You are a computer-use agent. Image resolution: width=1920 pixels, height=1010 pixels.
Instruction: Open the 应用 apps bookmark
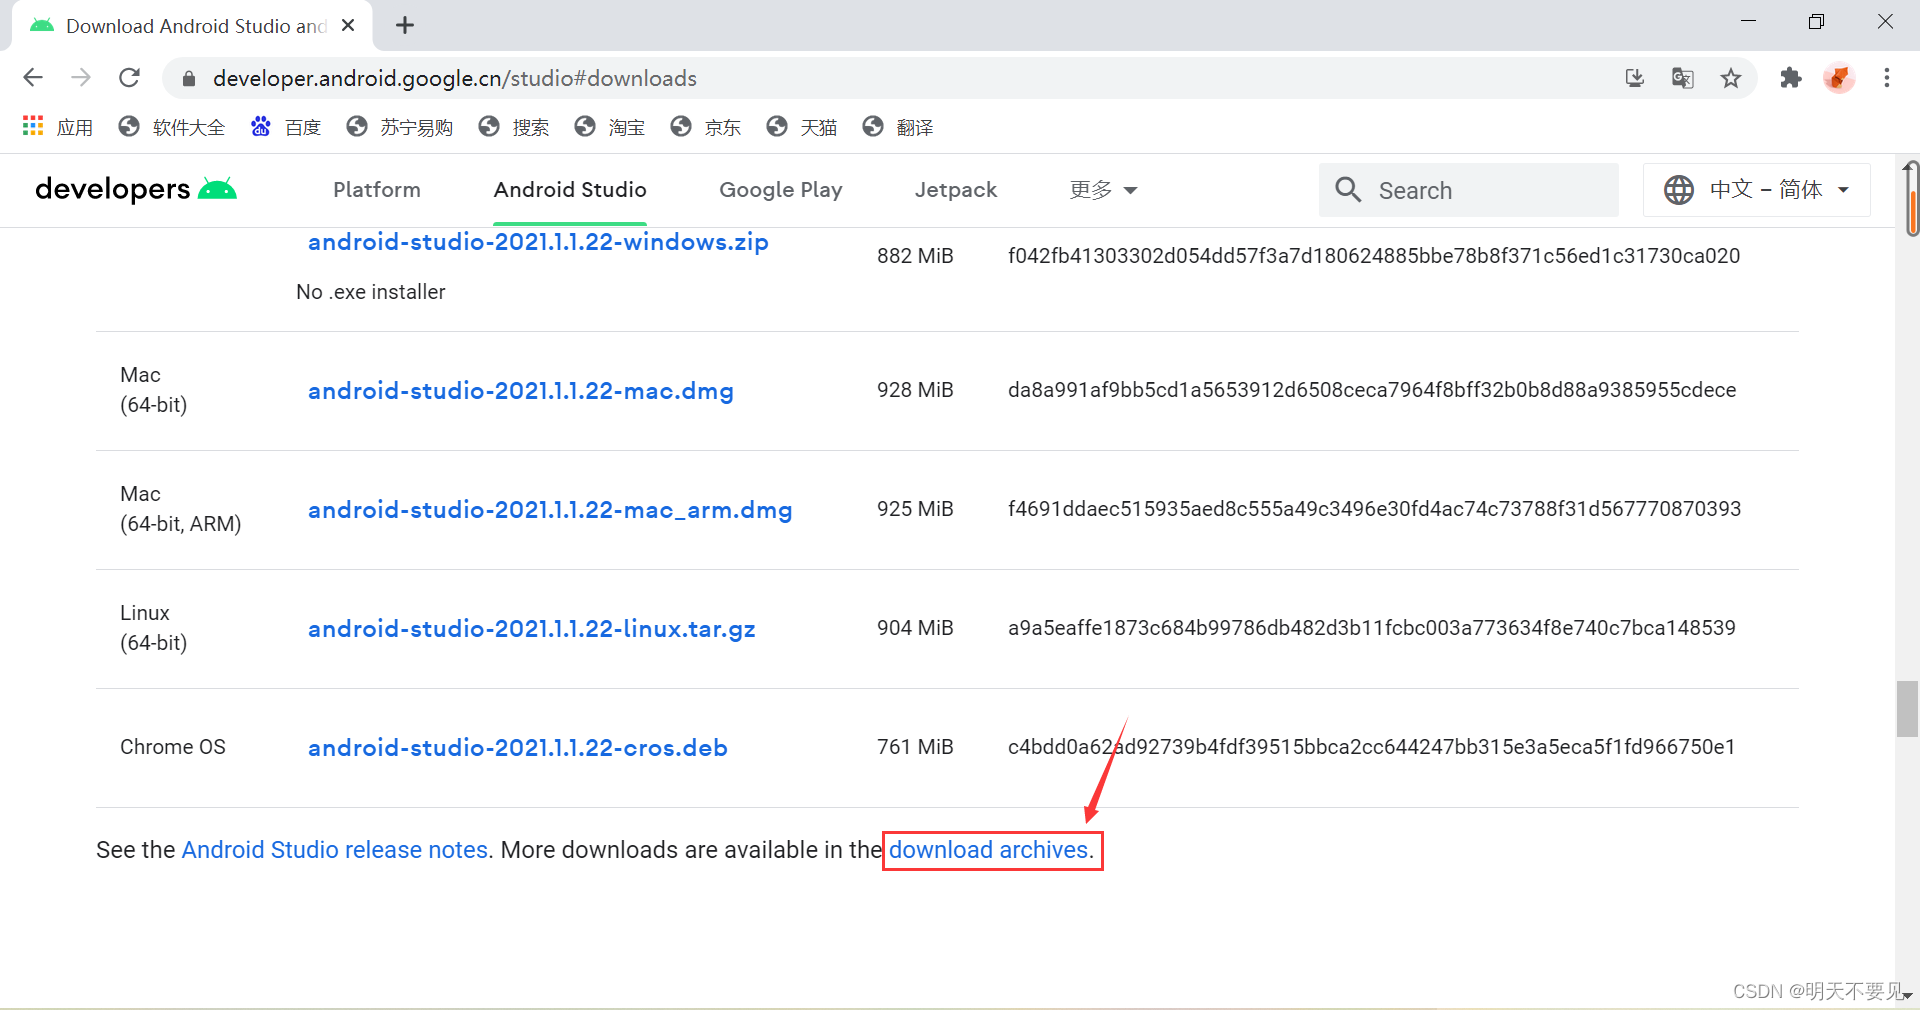pos(58,127)
